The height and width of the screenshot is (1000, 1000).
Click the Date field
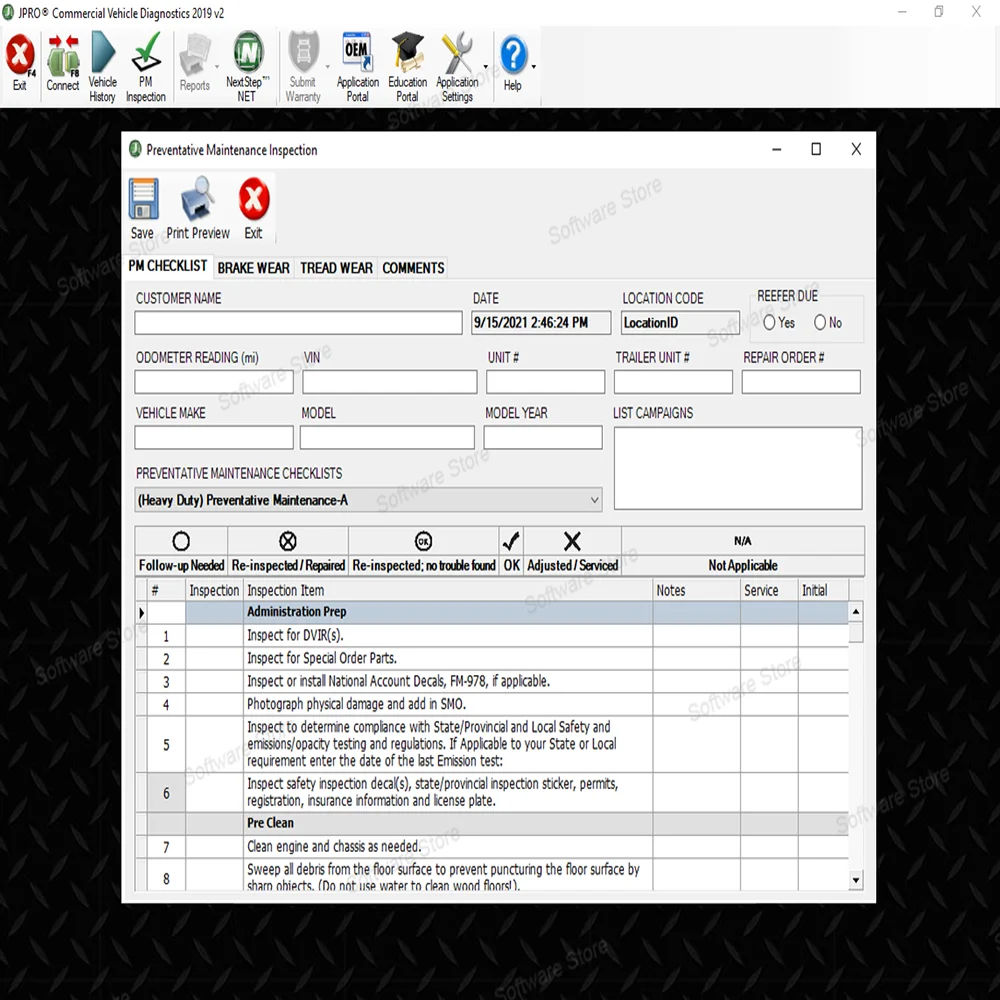(541, 323)
